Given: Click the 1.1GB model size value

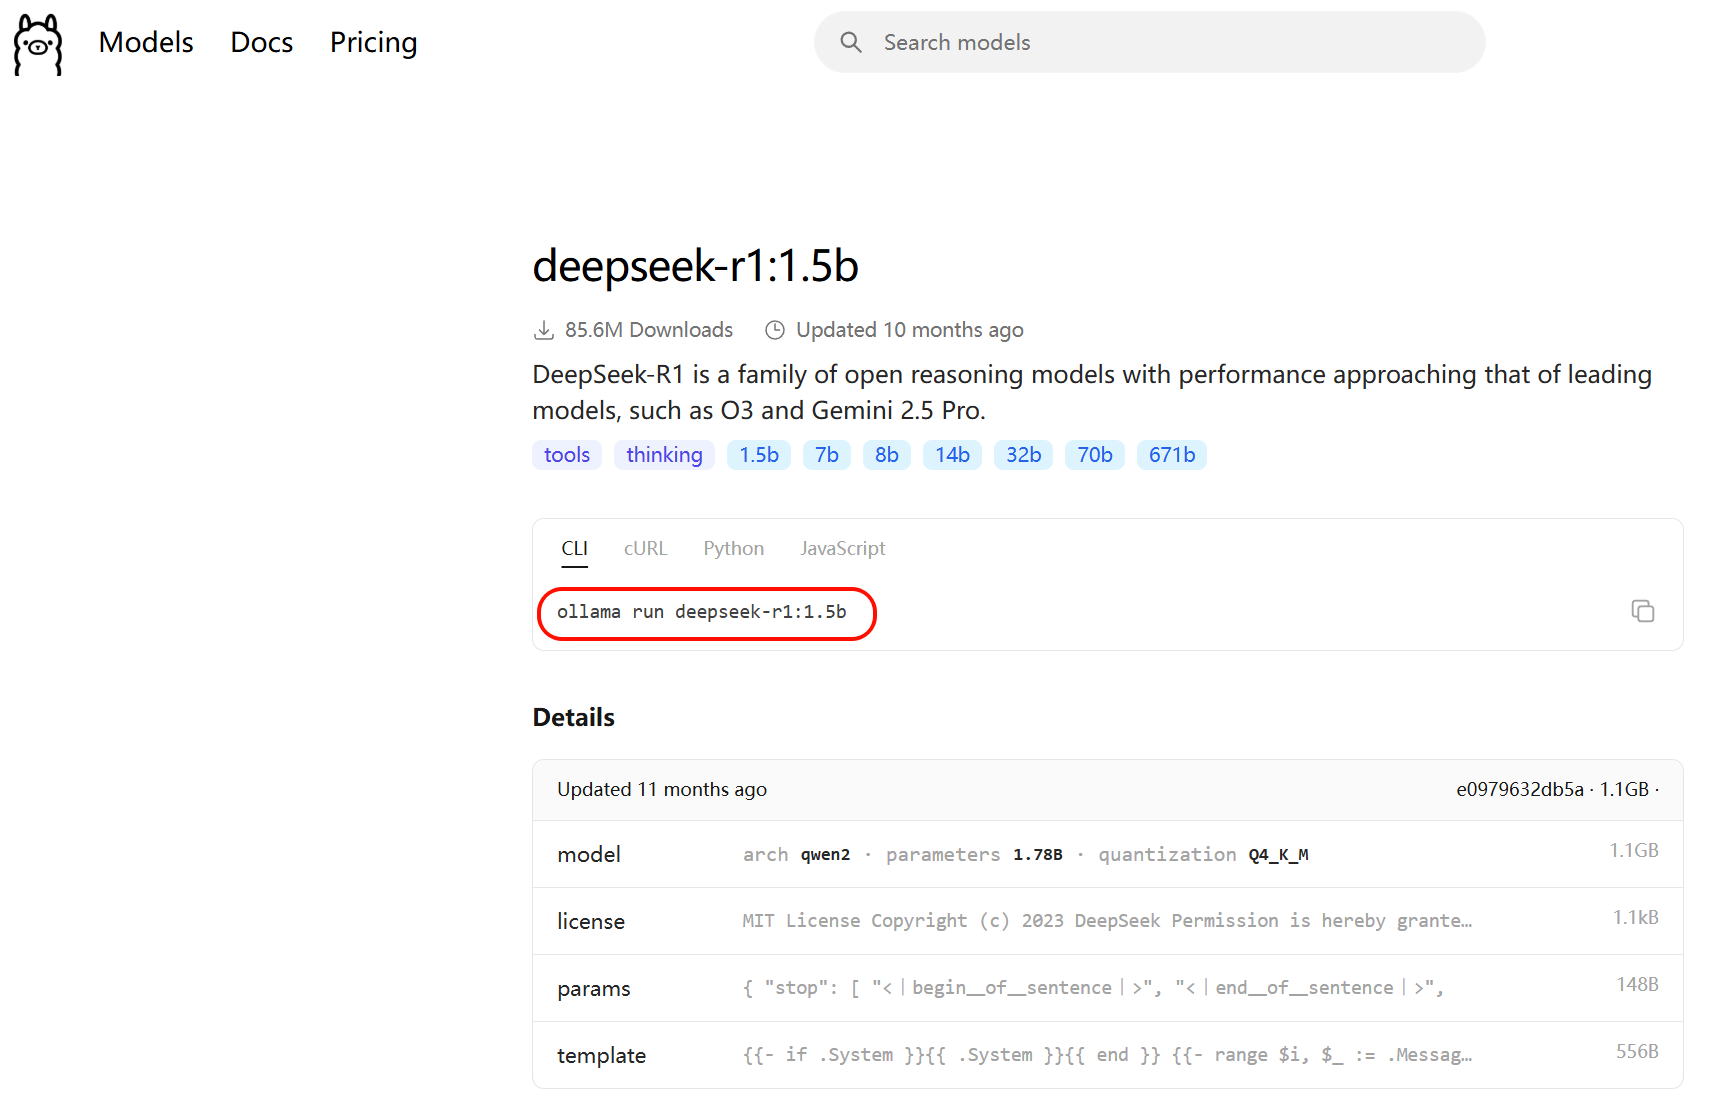Looking at the screenshot, I should point(1634,850).
